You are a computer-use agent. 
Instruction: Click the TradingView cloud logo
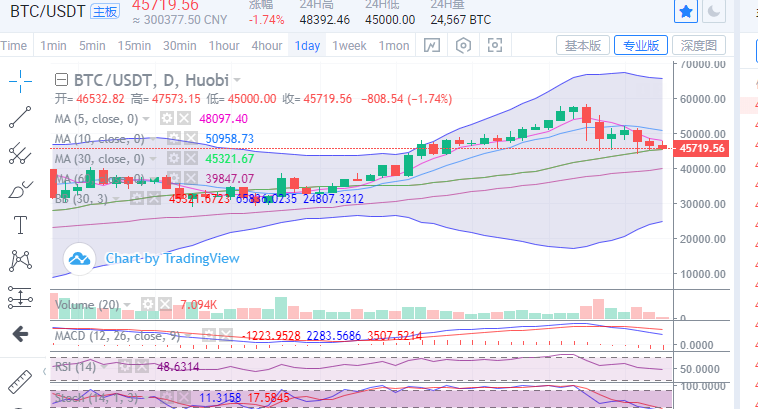tap(79, 259)
